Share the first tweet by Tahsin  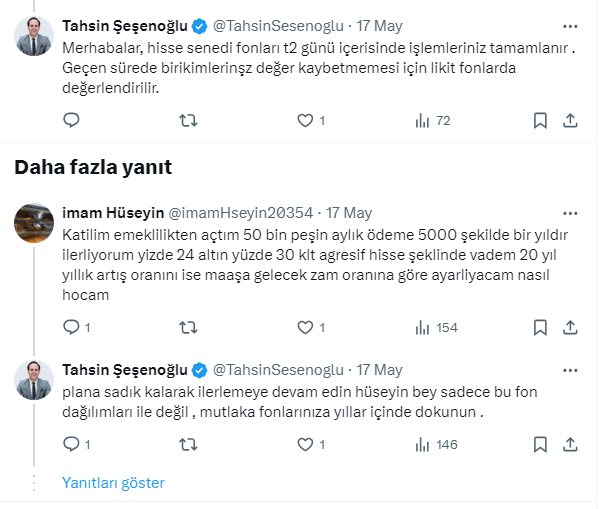click(x=570, y=121)
